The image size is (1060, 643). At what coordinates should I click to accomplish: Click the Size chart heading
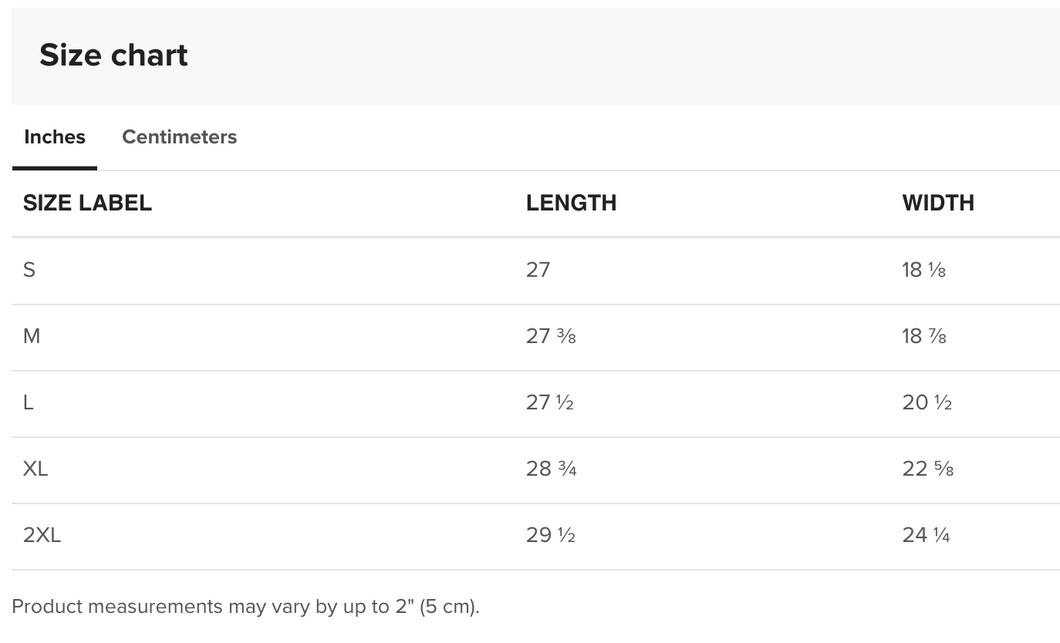tap(114, 55)
